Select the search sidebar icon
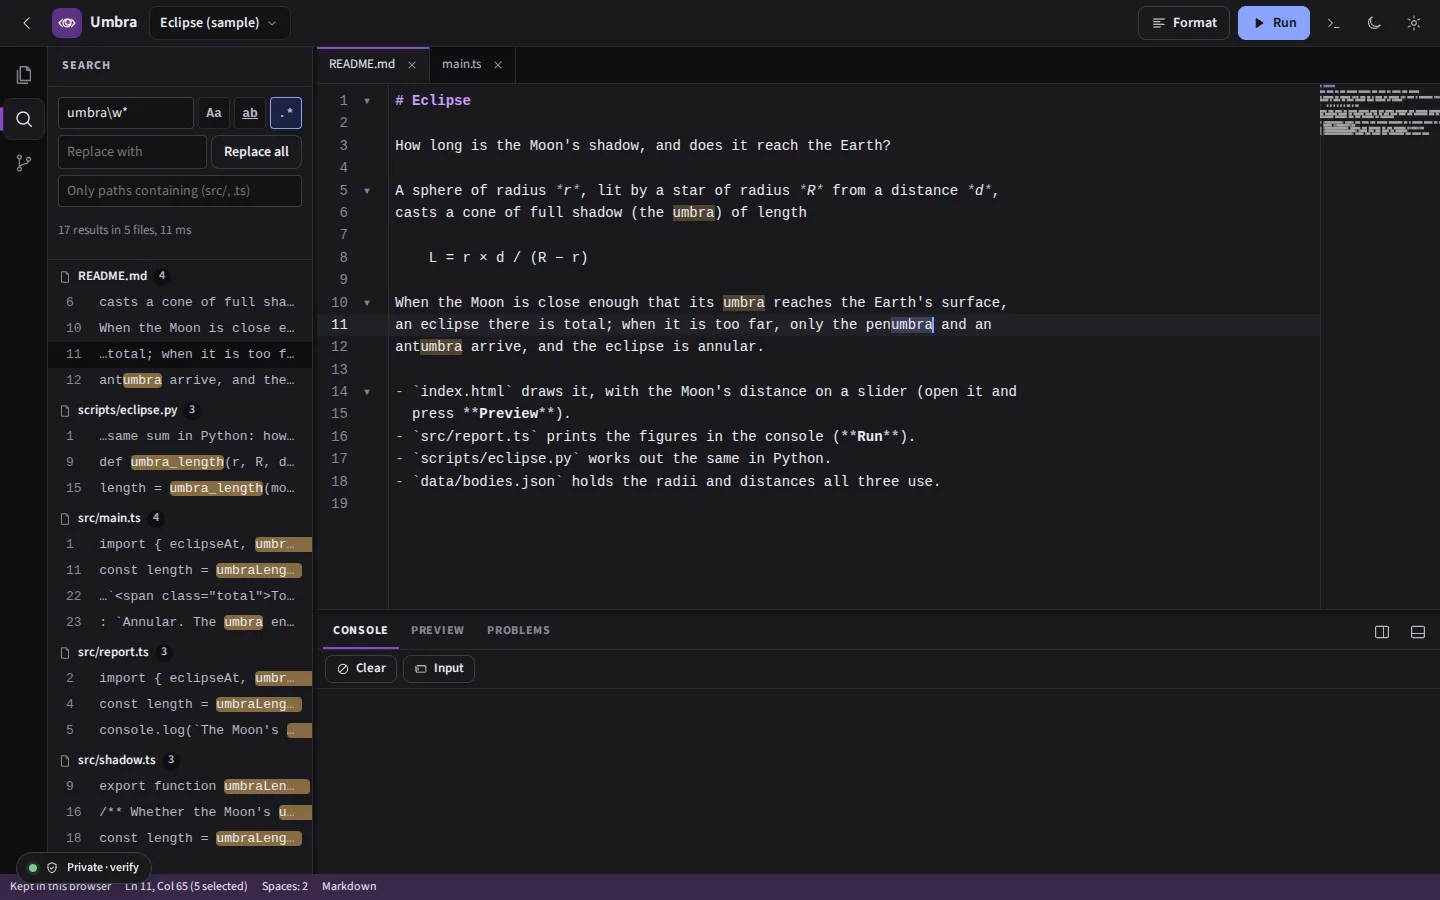Image resolution: width=1440 pixels, height=900 pixels. 24,119
